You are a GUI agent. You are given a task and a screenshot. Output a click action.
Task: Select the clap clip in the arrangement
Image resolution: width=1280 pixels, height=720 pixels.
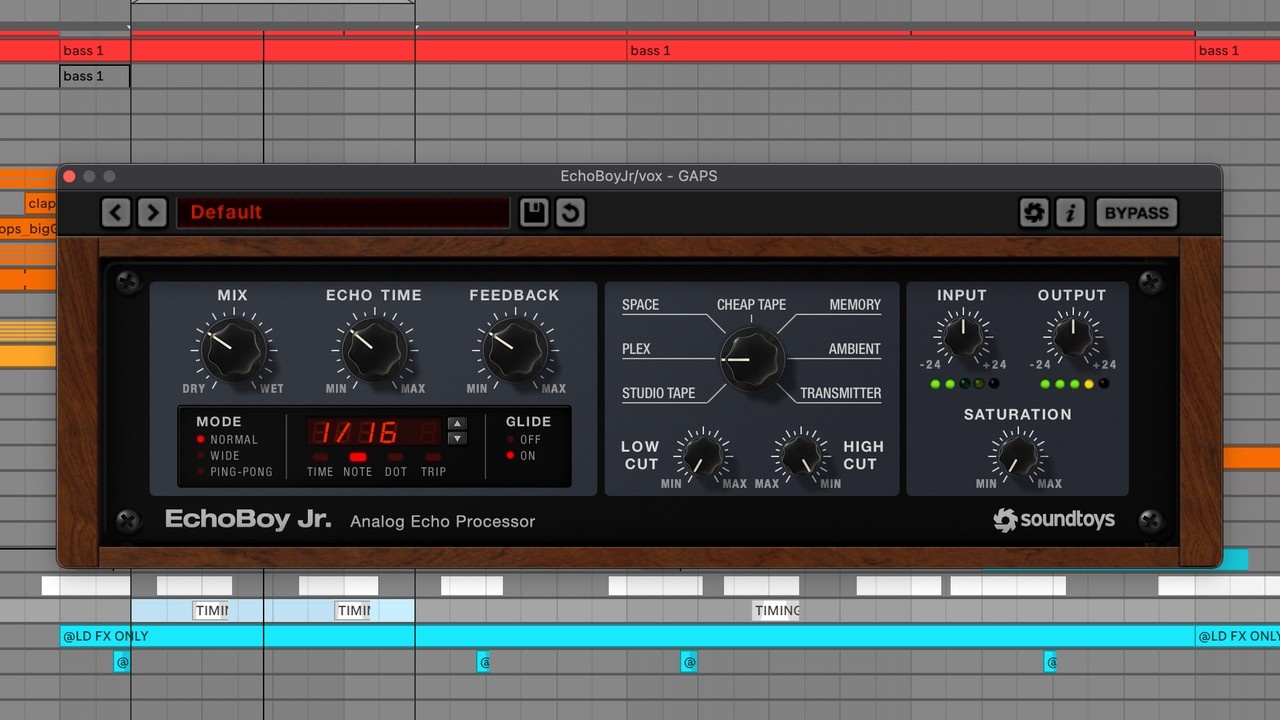(41, 203)
